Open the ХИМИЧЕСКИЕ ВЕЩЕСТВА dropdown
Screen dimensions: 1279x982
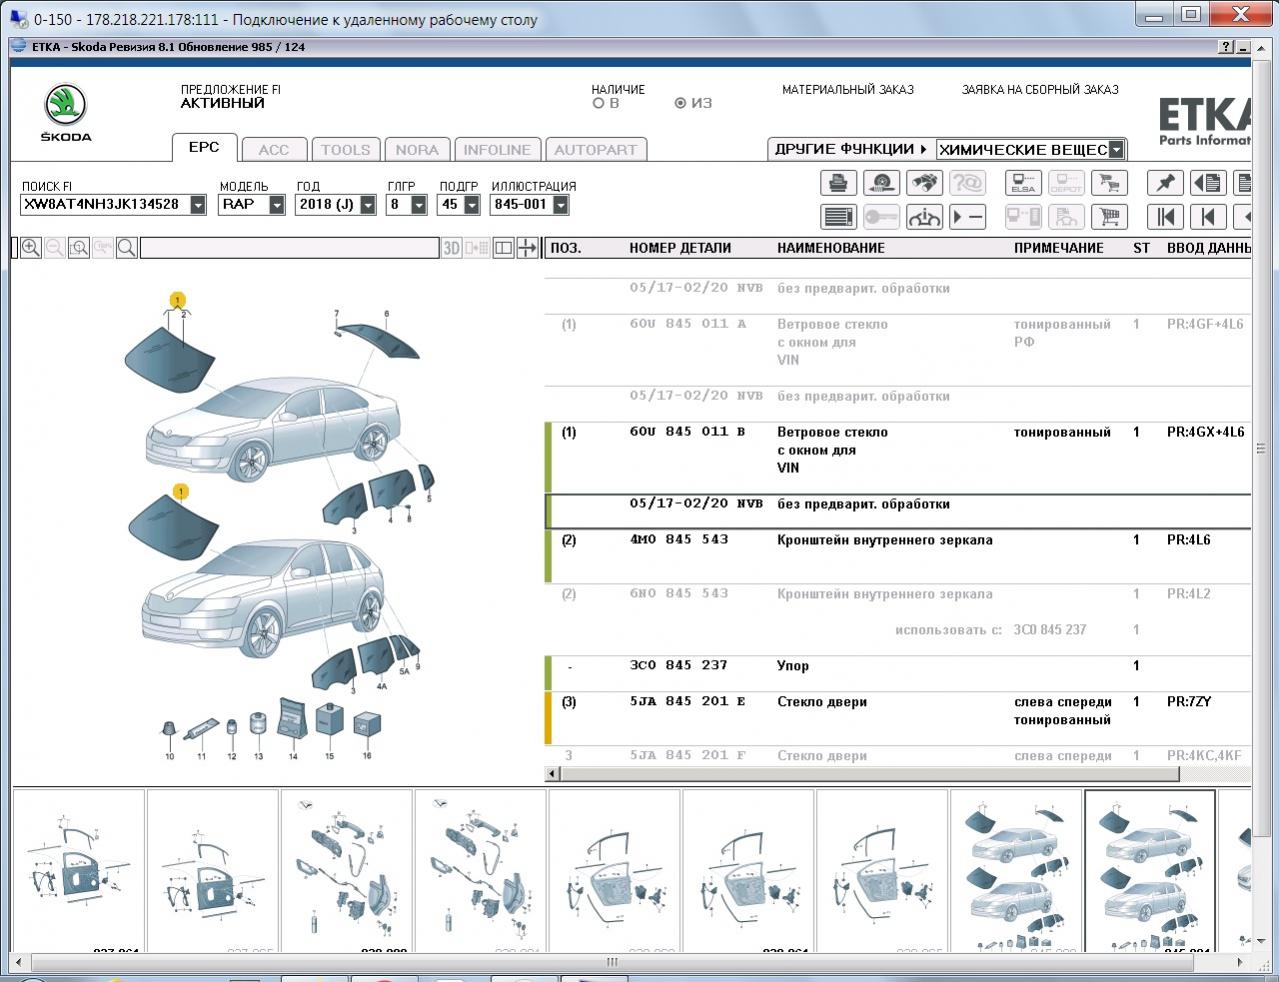click(x=1116, y=150)
